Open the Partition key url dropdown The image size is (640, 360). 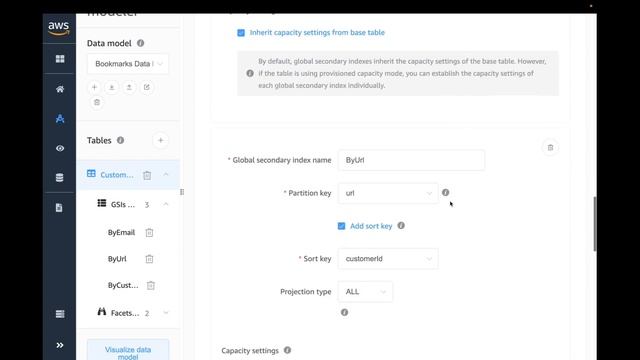click(388, 193)
